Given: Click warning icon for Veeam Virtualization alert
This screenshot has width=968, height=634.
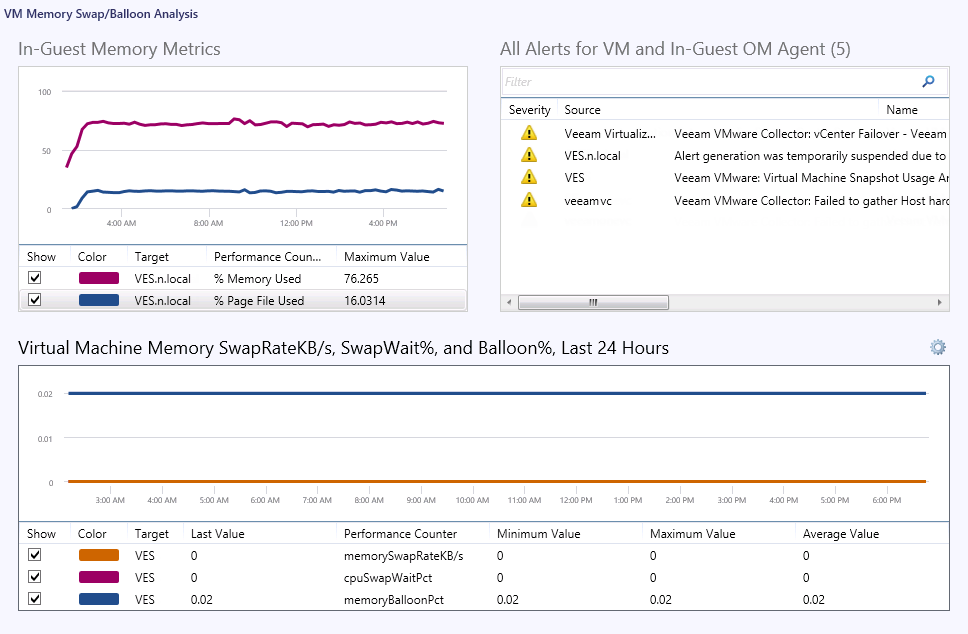Looking at the screenshot, I should 529,133.
